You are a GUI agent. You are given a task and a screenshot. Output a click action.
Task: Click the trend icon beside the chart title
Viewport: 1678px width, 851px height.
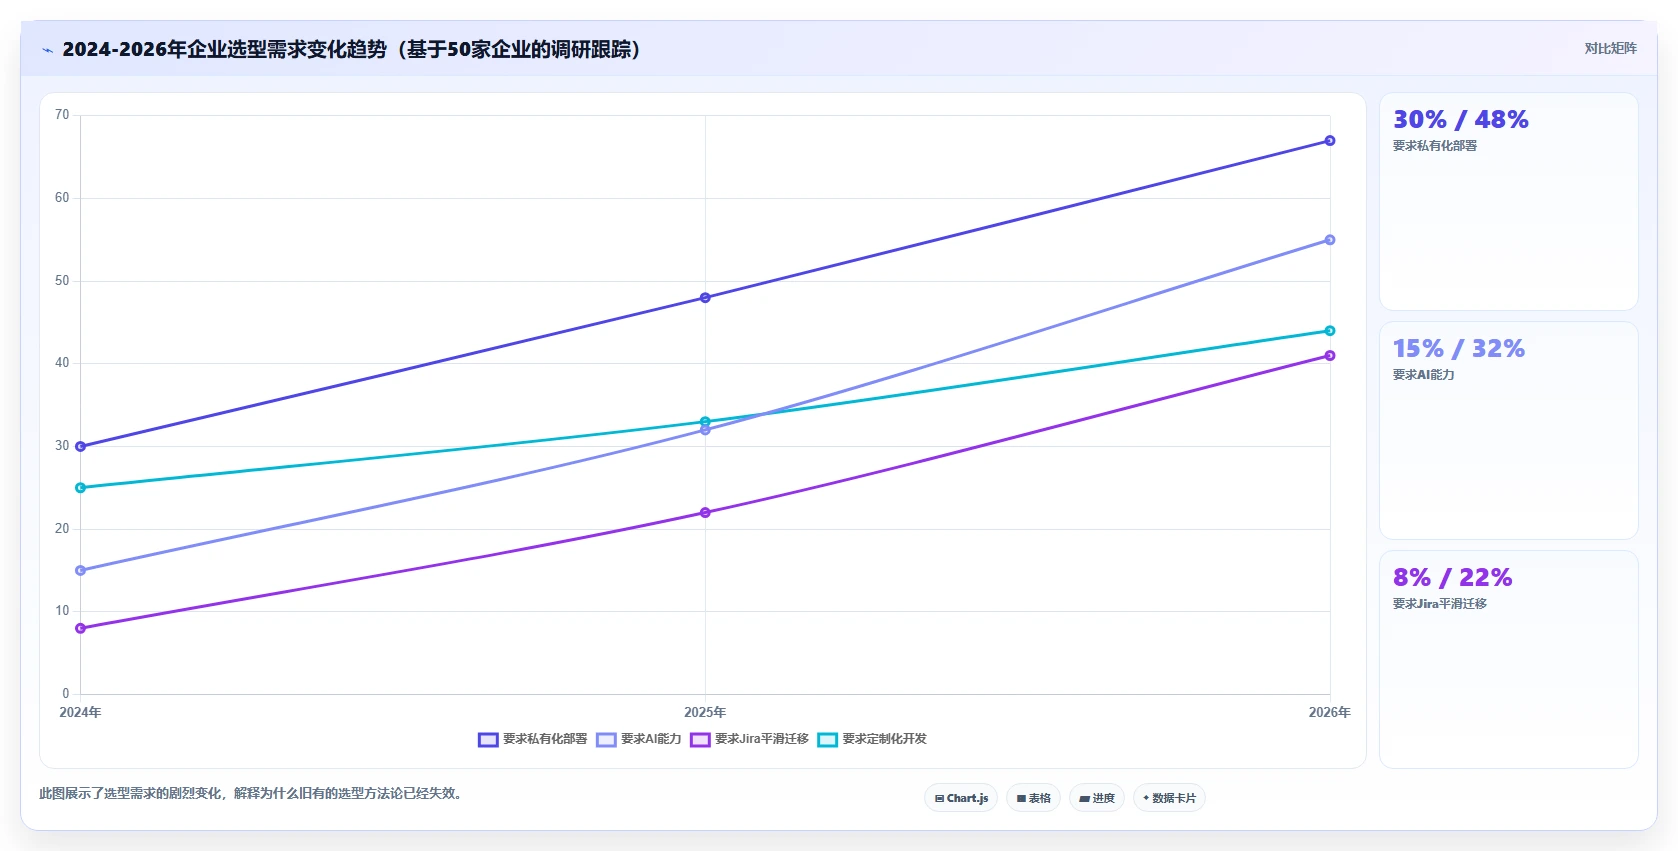pos(47,50)
